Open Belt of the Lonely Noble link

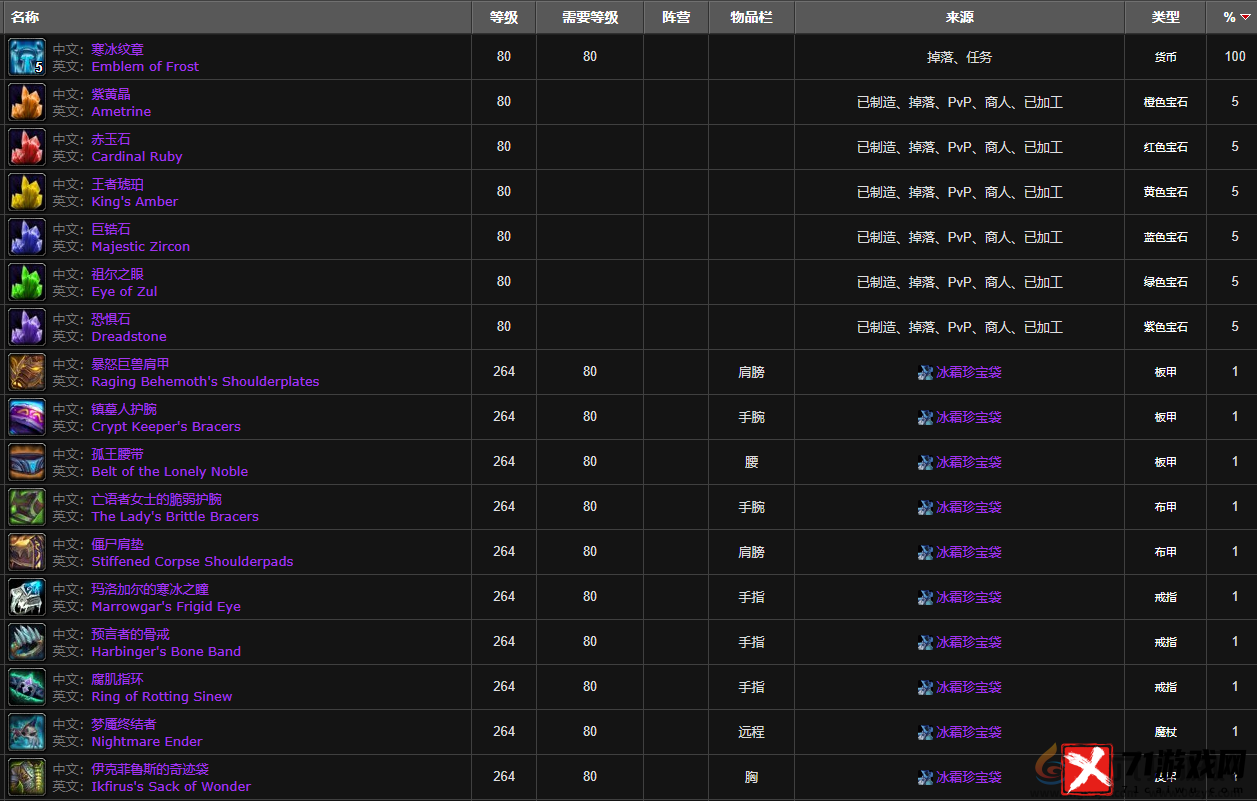[170, 471]
